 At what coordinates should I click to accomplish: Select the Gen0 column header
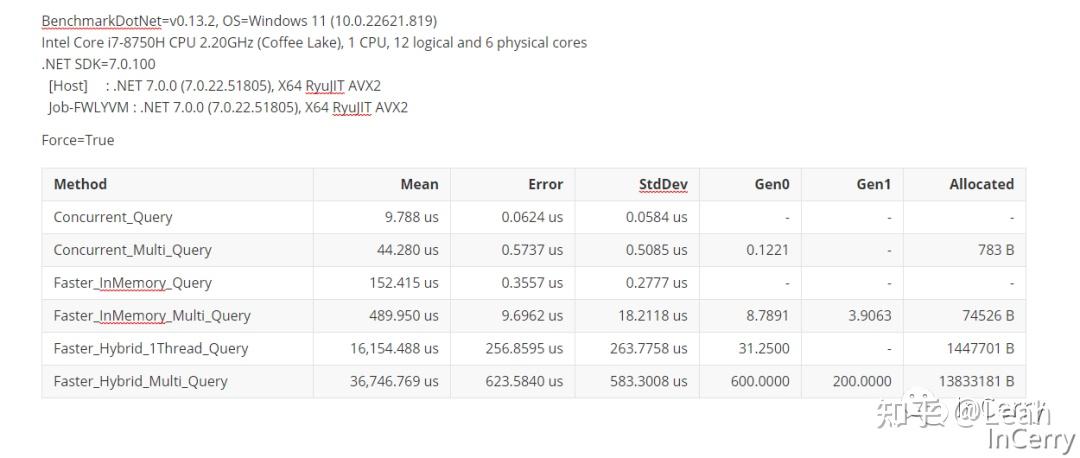pos(771,184)
